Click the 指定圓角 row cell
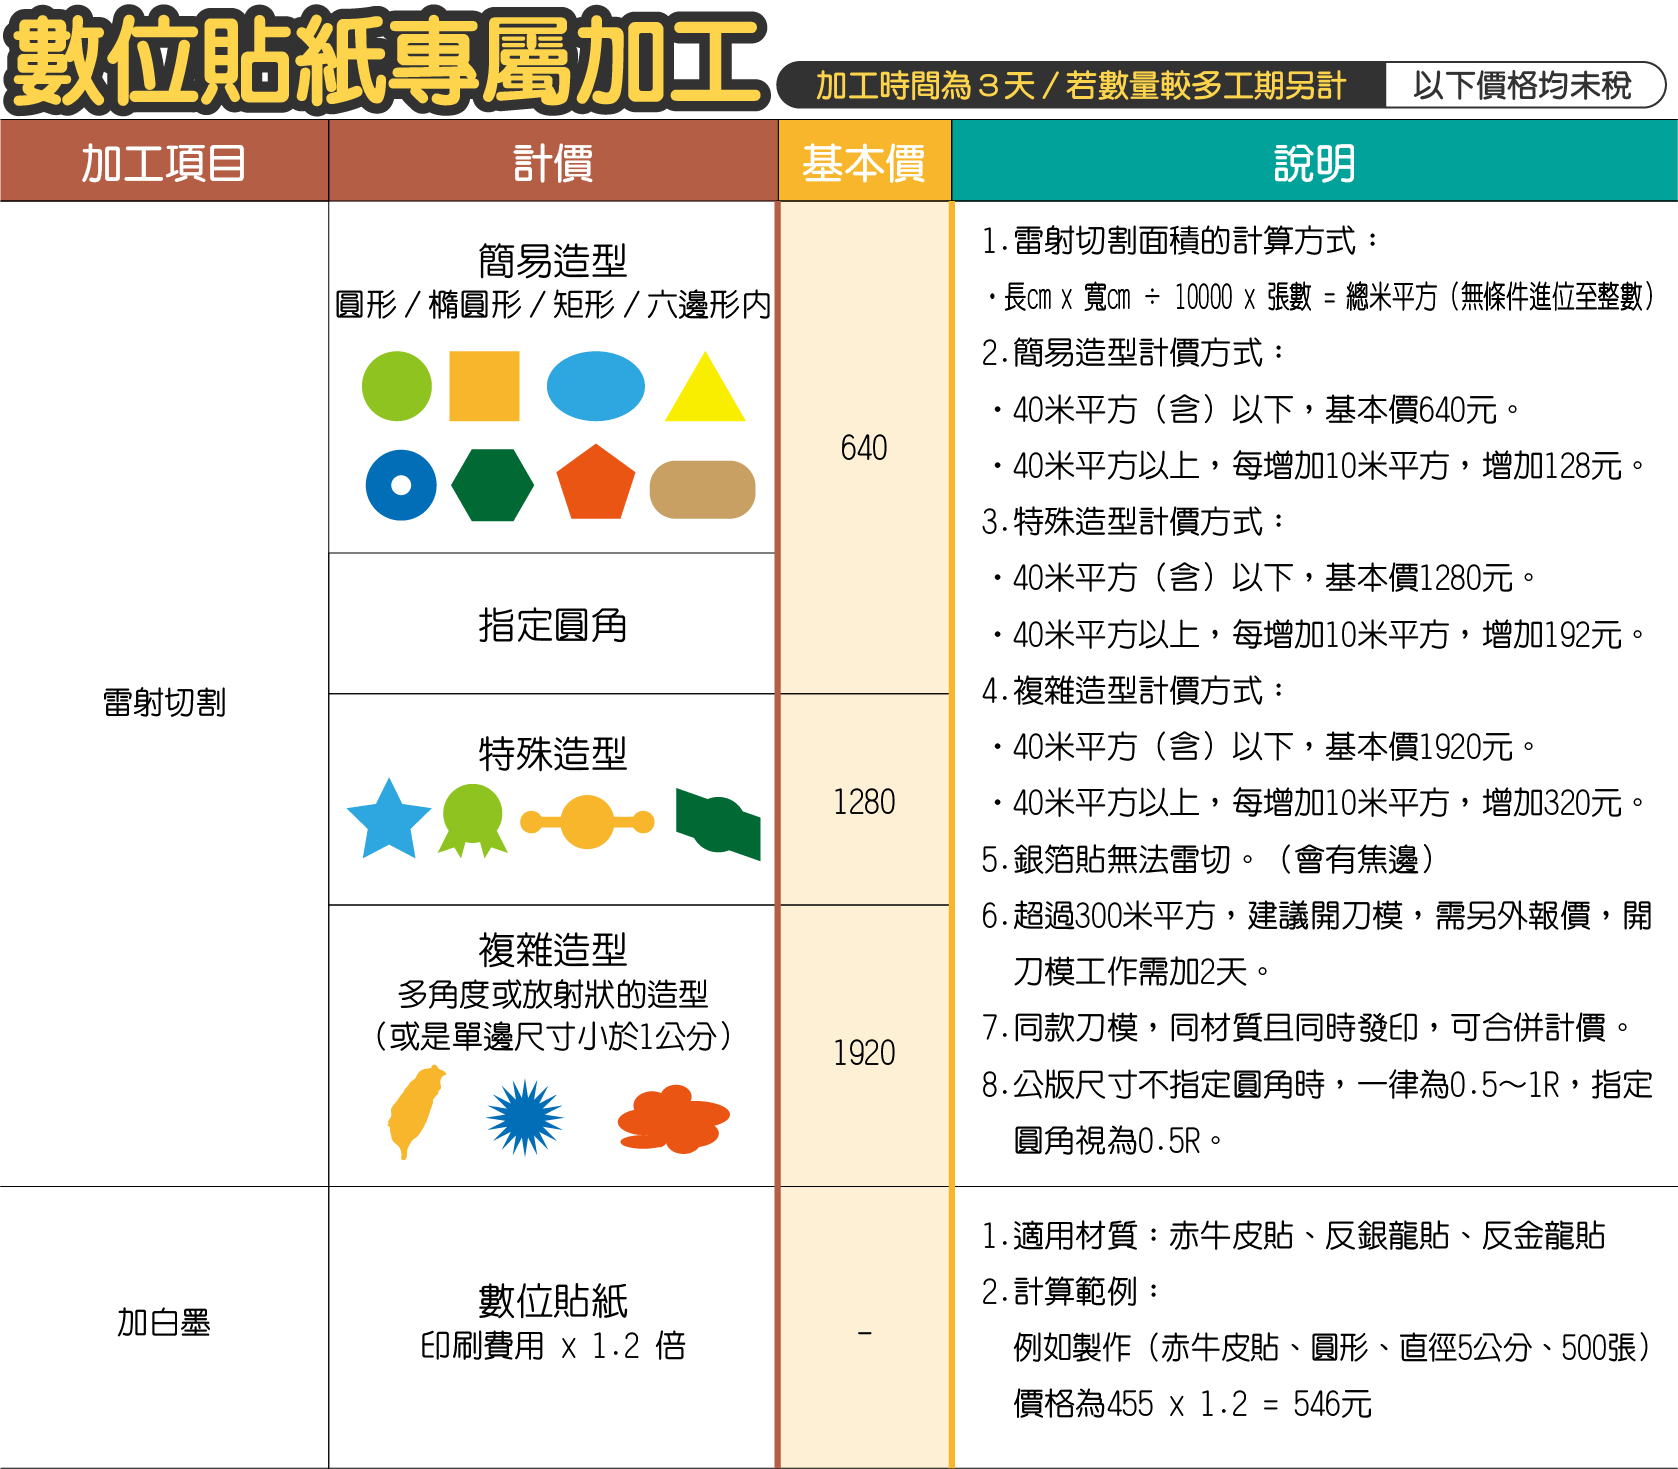This screenshot has height=1469, width=1678. (552, 625)
